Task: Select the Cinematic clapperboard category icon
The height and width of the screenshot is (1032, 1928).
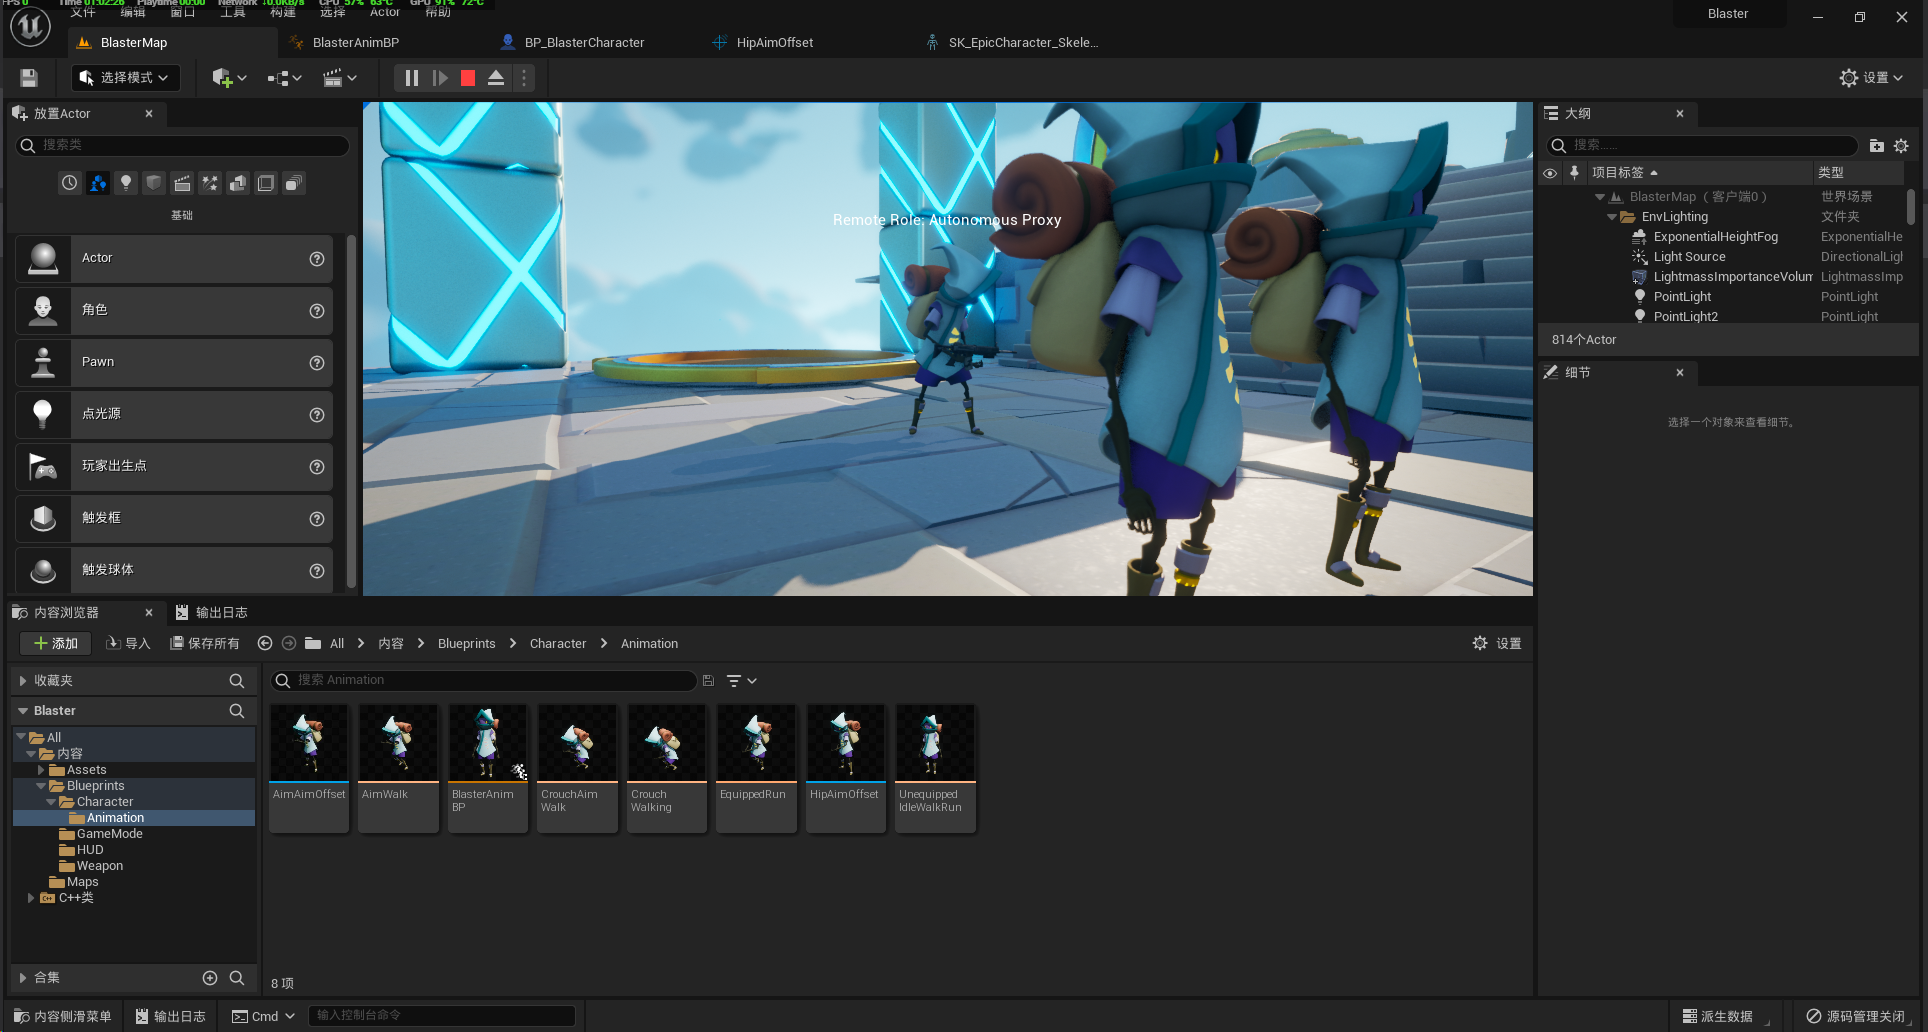Action: (182, 183)
